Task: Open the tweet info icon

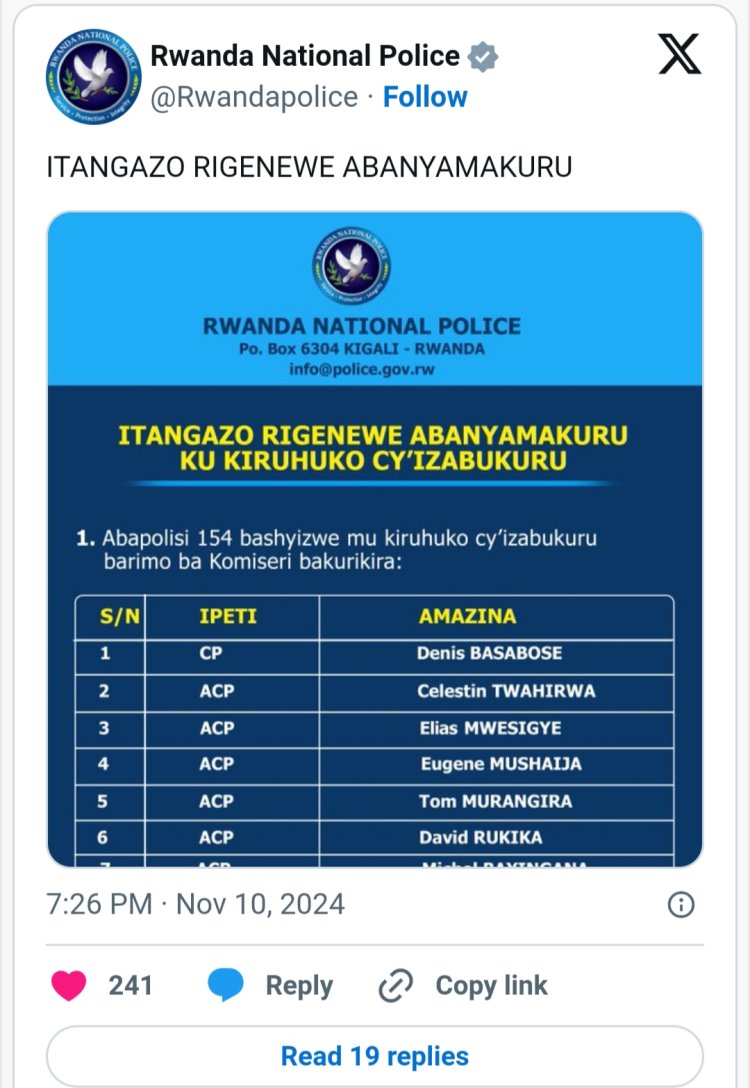Action: (680, 905)
